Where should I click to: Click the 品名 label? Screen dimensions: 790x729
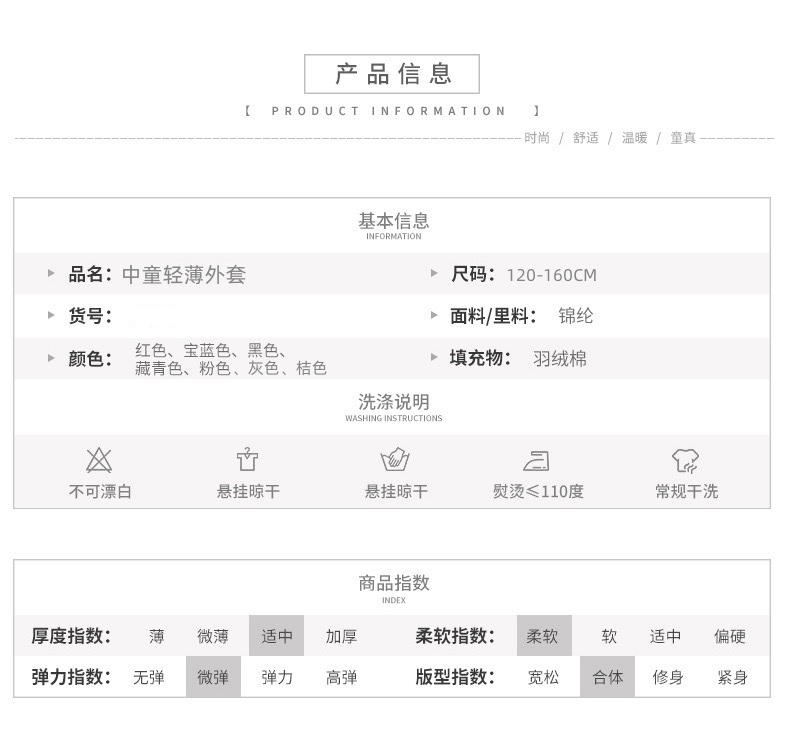(x=90, y=275)
